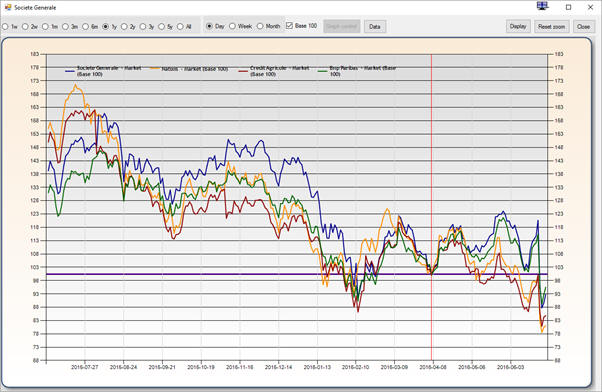Screen dimensions: 602x392
Task: Click the 2016-06-03 date axis label
Action: point(510,367)
